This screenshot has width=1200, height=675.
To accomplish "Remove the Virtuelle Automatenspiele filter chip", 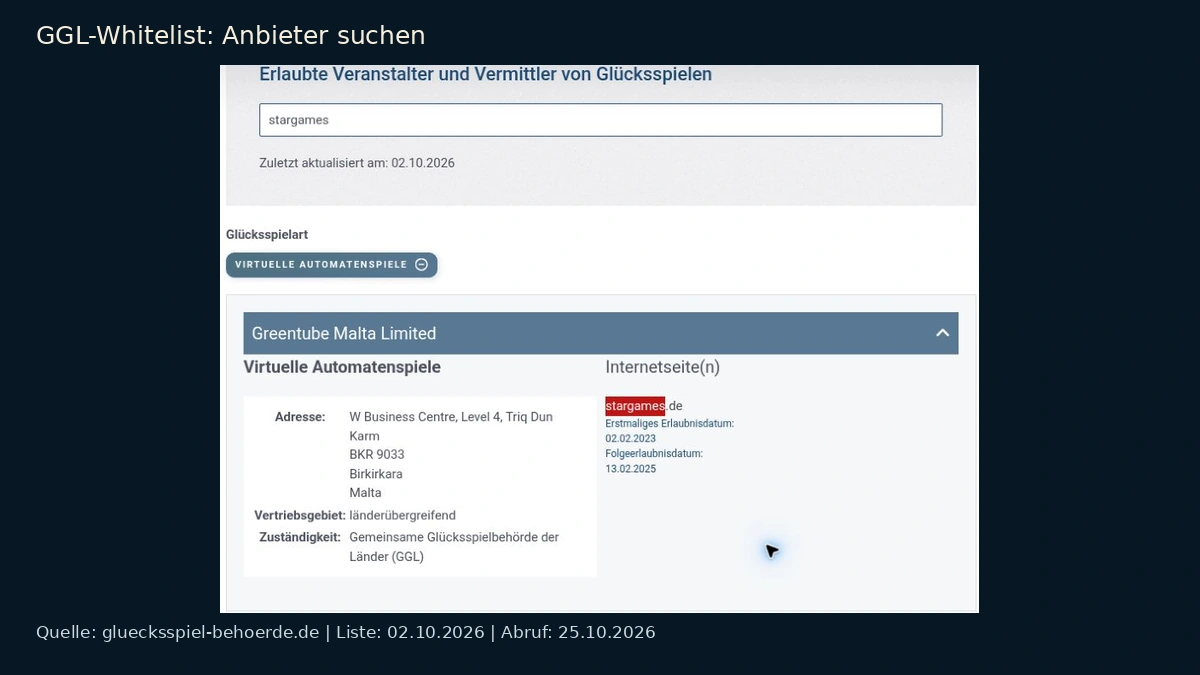I will tap(331, 265).
